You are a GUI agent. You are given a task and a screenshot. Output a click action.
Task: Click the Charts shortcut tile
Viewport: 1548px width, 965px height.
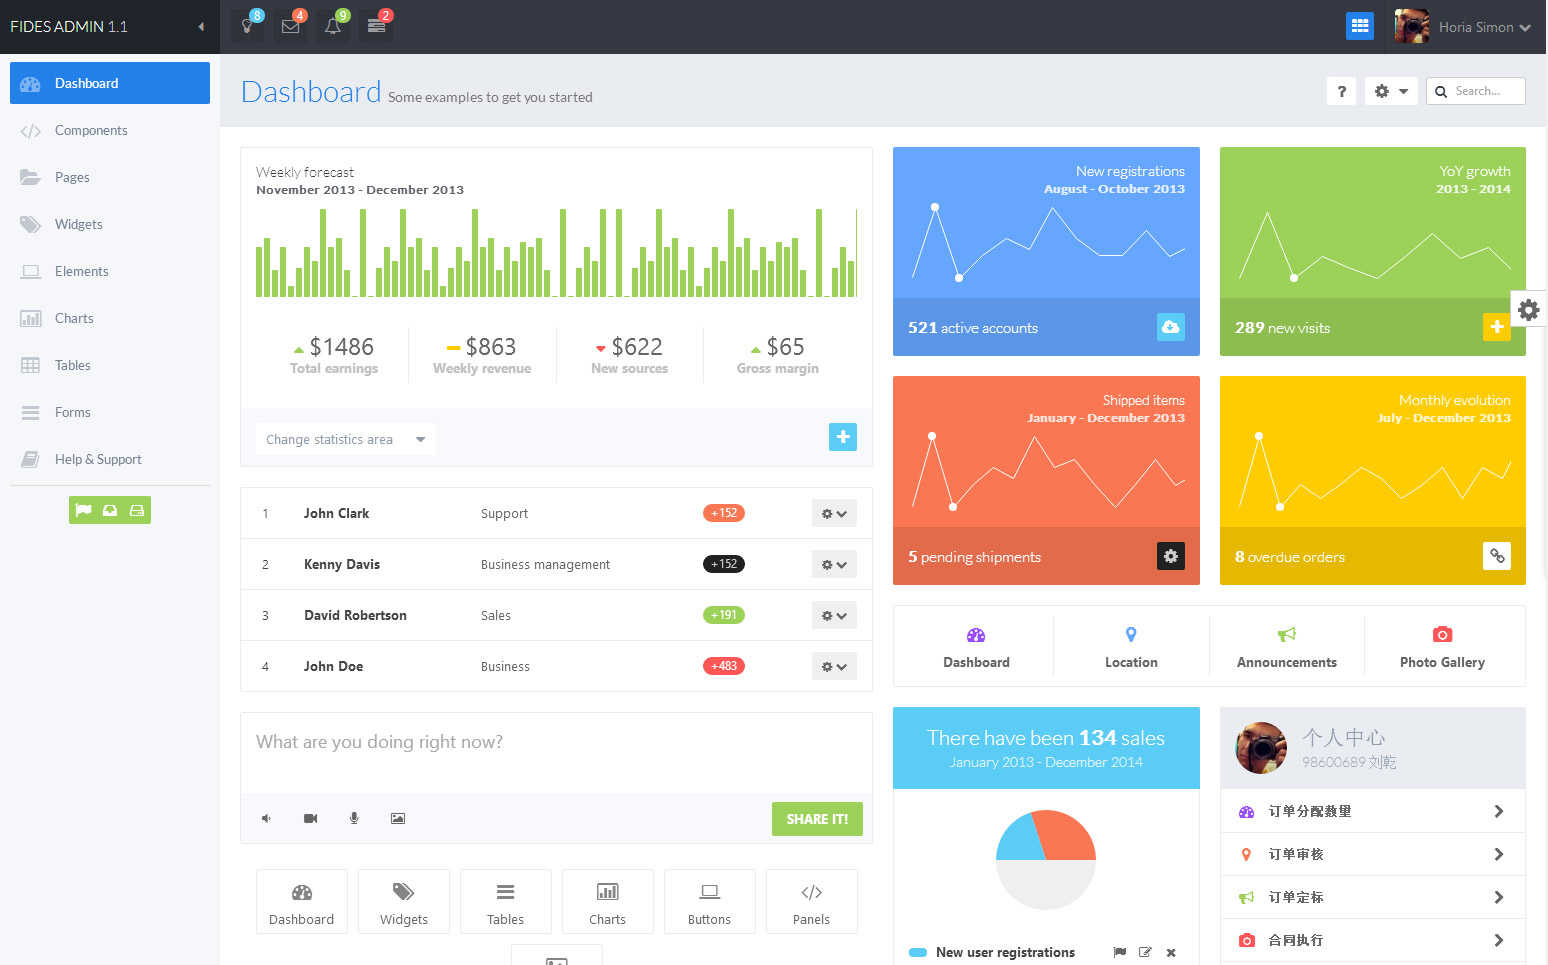pyautogui.click(x=608, y=902)
